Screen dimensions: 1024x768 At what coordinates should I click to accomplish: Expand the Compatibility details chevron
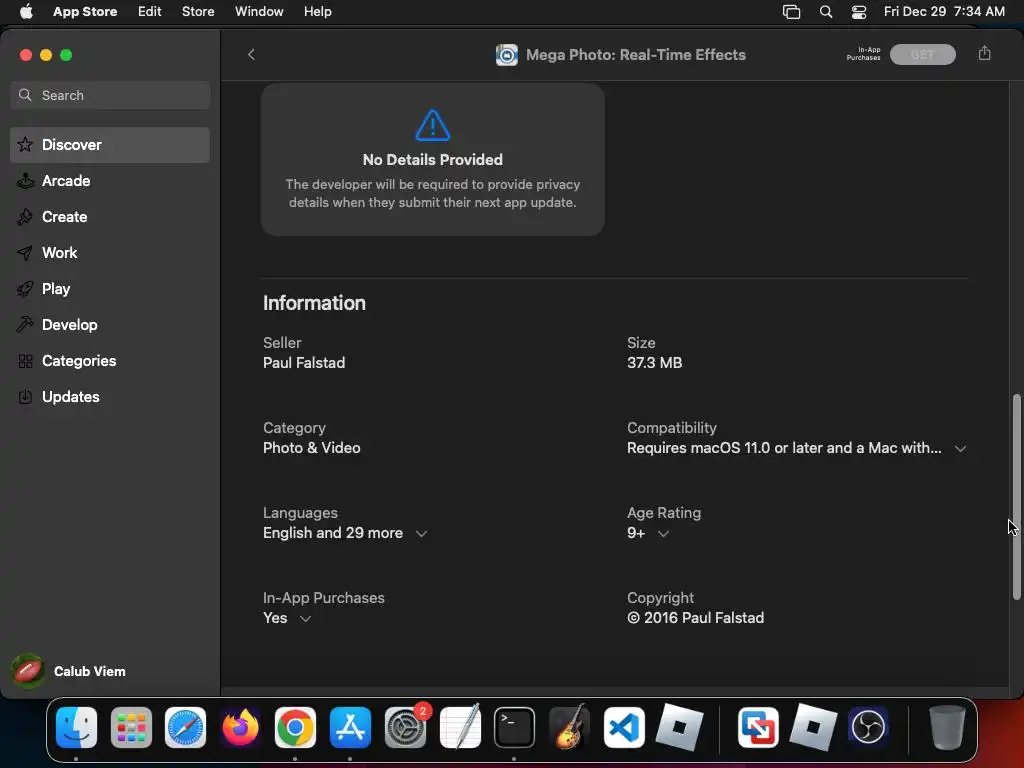tap(960, 449)
